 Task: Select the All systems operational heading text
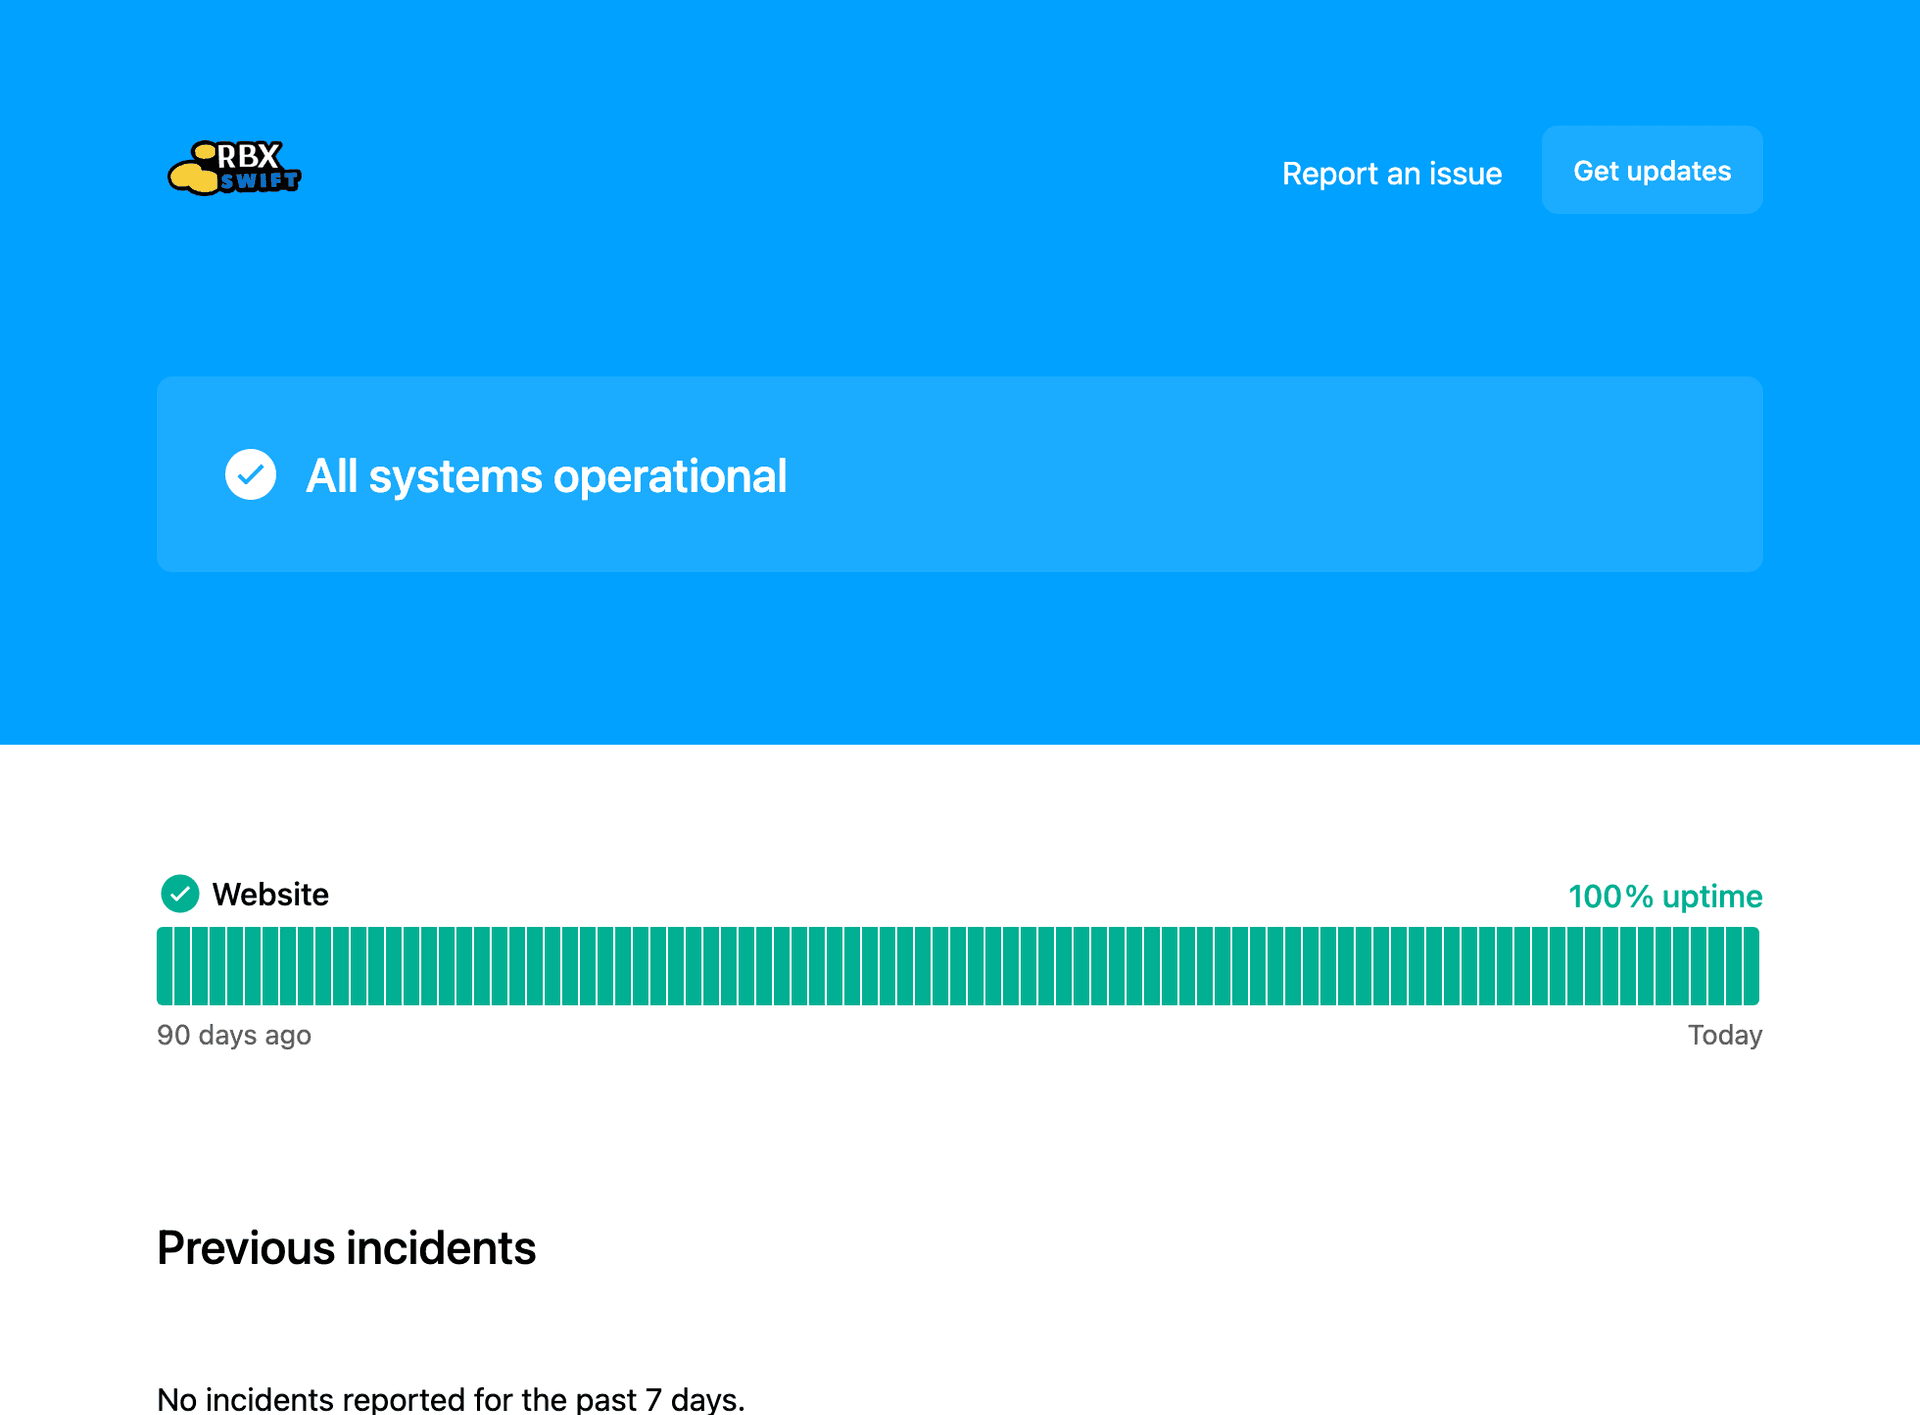(x=546, y=476)
